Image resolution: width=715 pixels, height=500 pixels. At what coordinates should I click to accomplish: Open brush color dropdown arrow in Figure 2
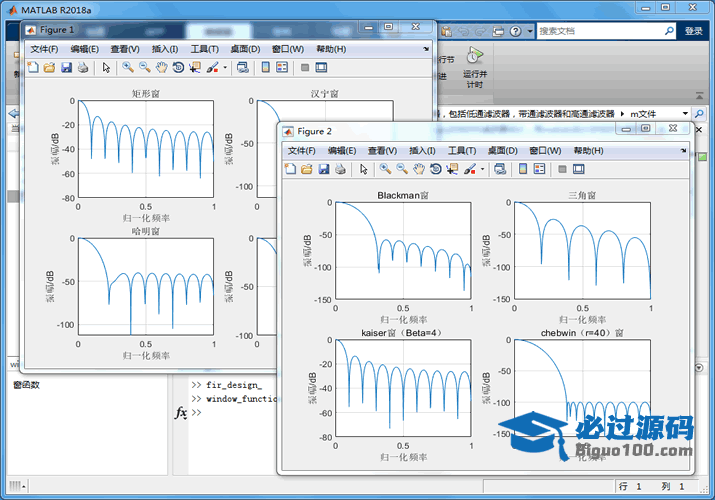[482, 169]
